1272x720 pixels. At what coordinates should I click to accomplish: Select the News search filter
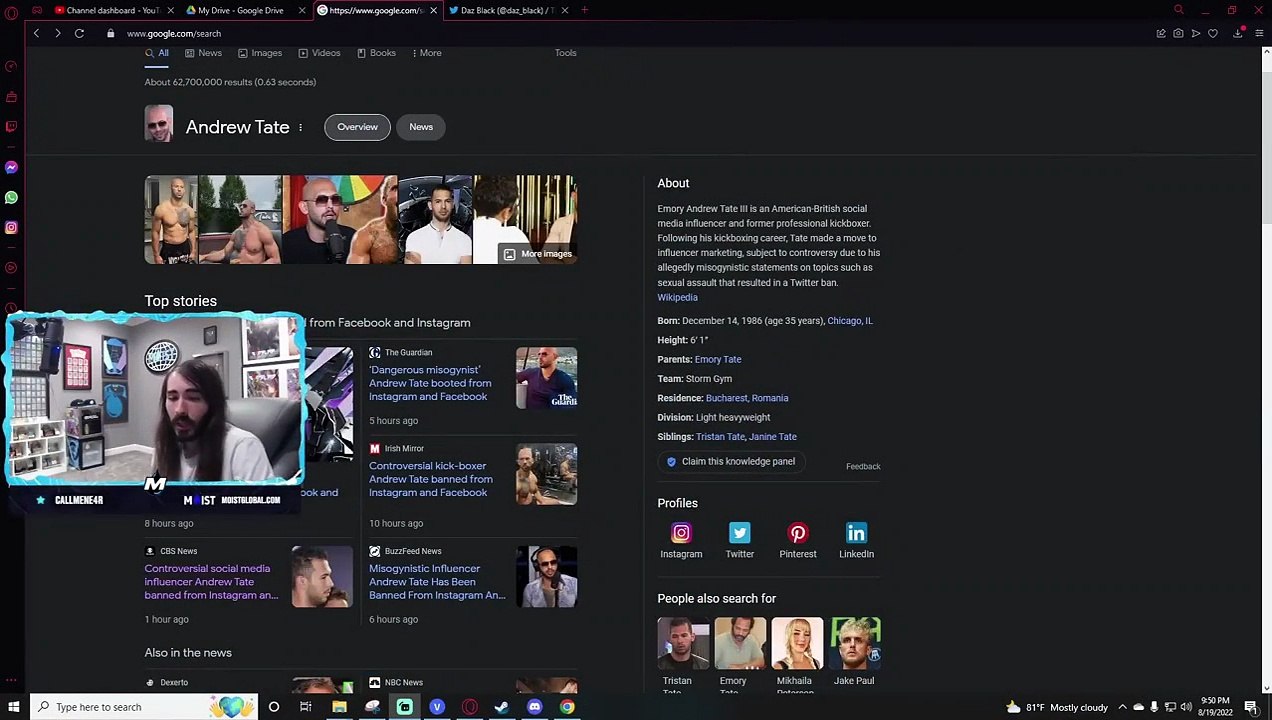tap(204, 53)
